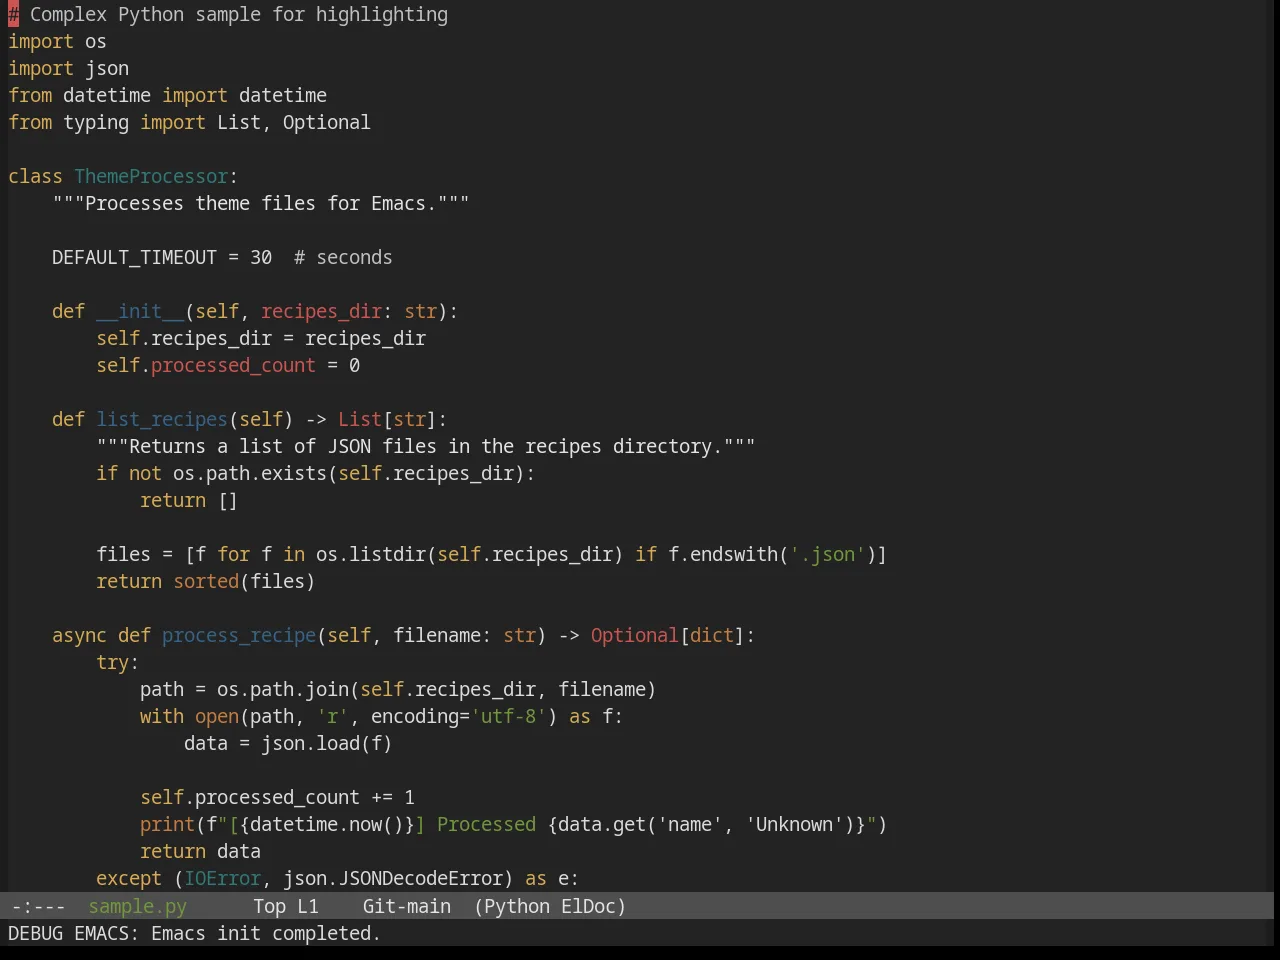Click 'filename: str' parameter of process_recipe
Viewport: 1280px width, 960px height.
(x=464, y=635)
